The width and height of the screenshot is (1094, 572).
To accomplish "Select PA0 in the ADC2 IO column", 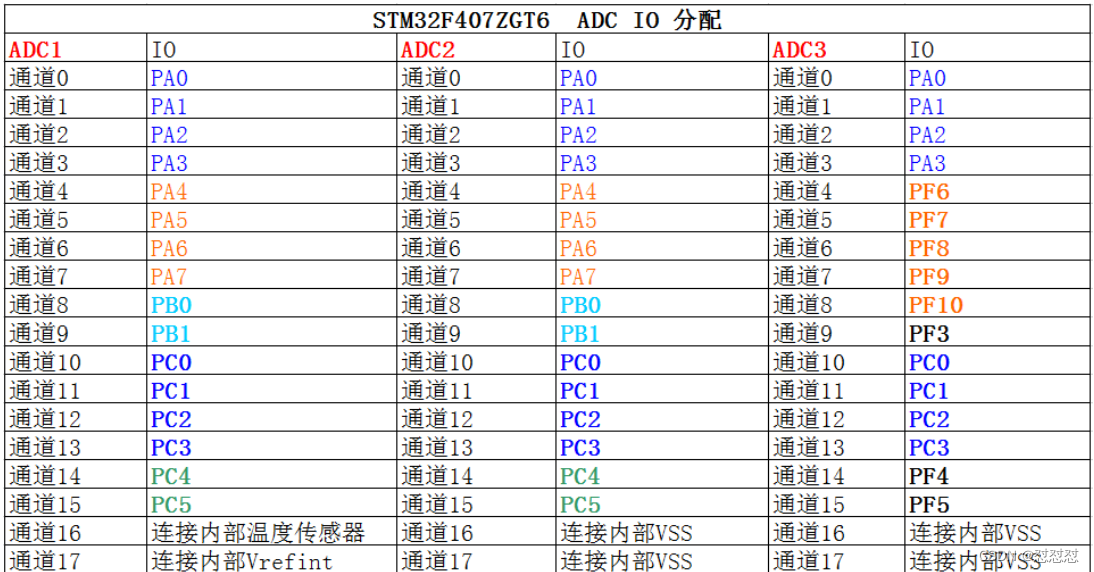I will pyautogui.click(x=578, y=78).
